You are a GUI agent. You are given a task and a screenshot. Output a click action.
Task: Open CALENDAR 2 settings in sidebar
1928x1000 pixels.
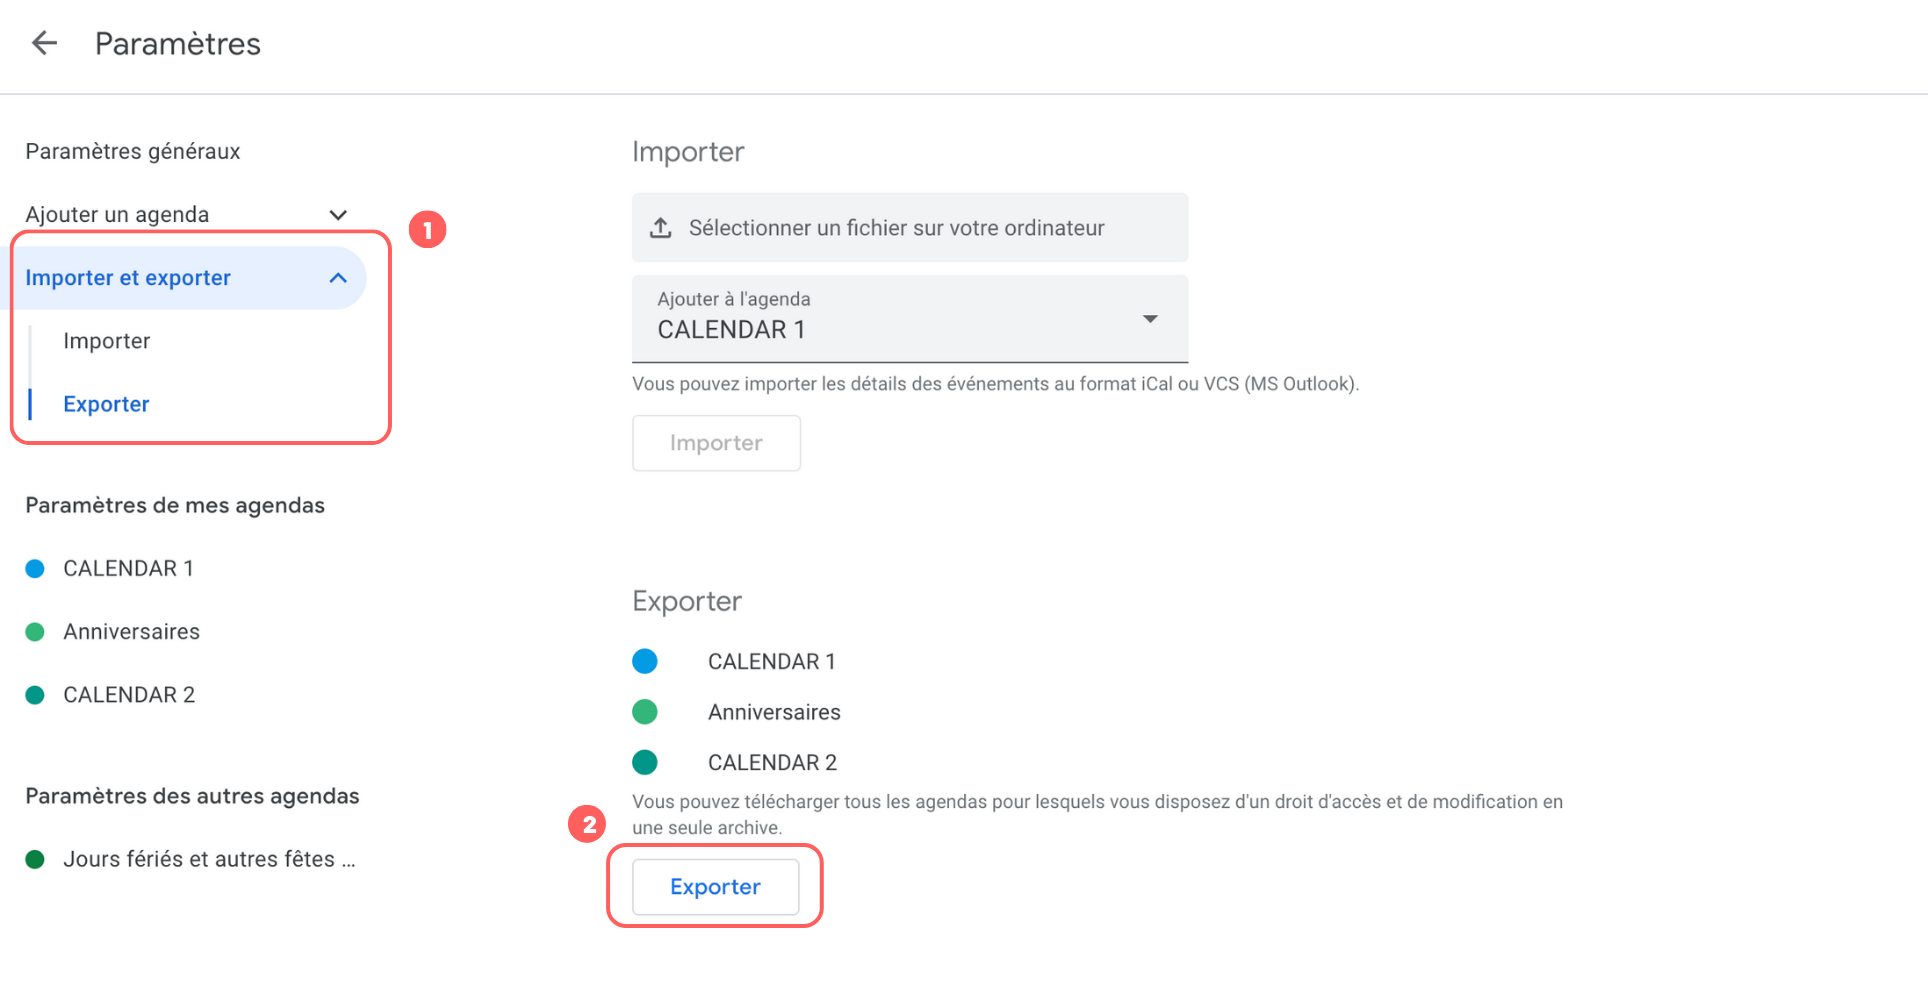[129, 695]
